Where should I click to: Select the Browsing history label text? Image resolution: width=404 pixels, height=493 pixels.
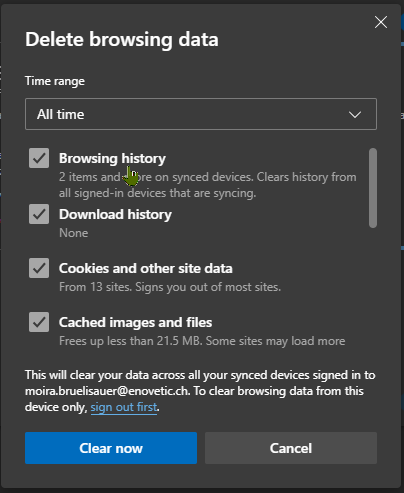click(x=112, y=158)
